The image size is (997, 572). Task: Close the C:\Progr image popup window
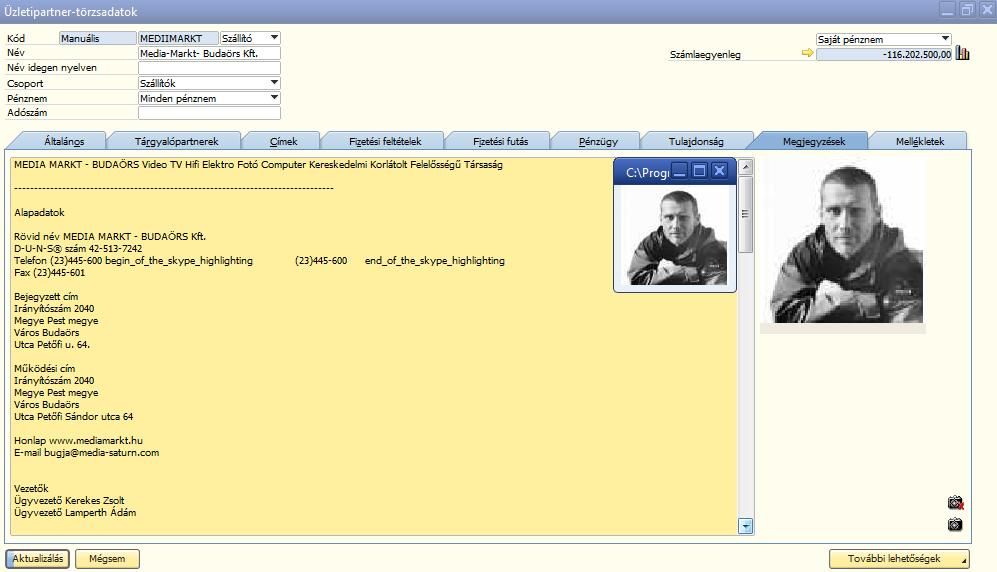pos(719,171)
